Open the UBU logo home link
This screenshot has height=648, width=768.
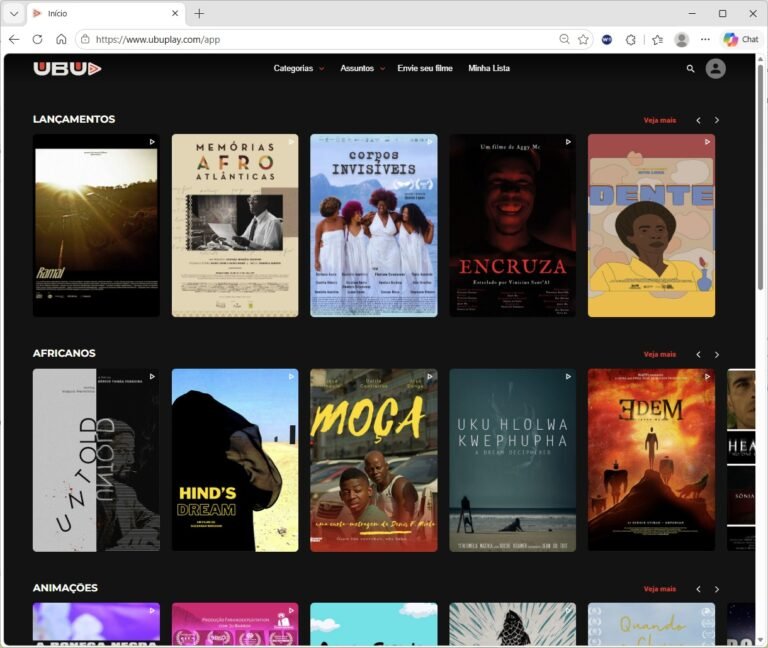[x=67, y=69]
